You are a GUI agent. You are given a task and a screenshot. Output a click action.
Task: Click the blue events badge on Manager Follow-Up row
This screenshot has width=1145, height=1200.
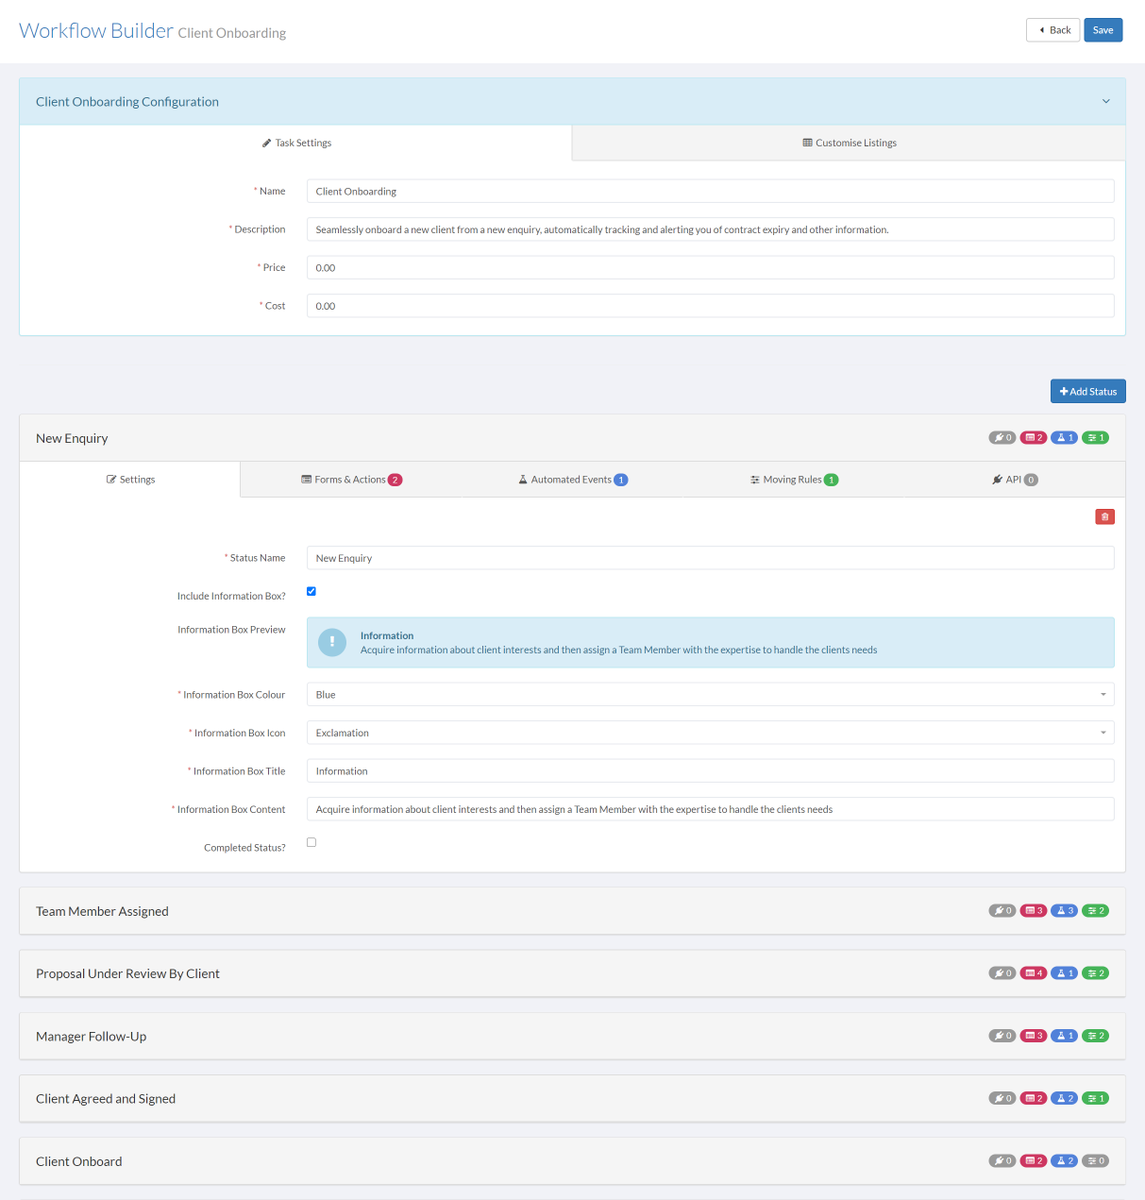click(x=1064, y=1036)
